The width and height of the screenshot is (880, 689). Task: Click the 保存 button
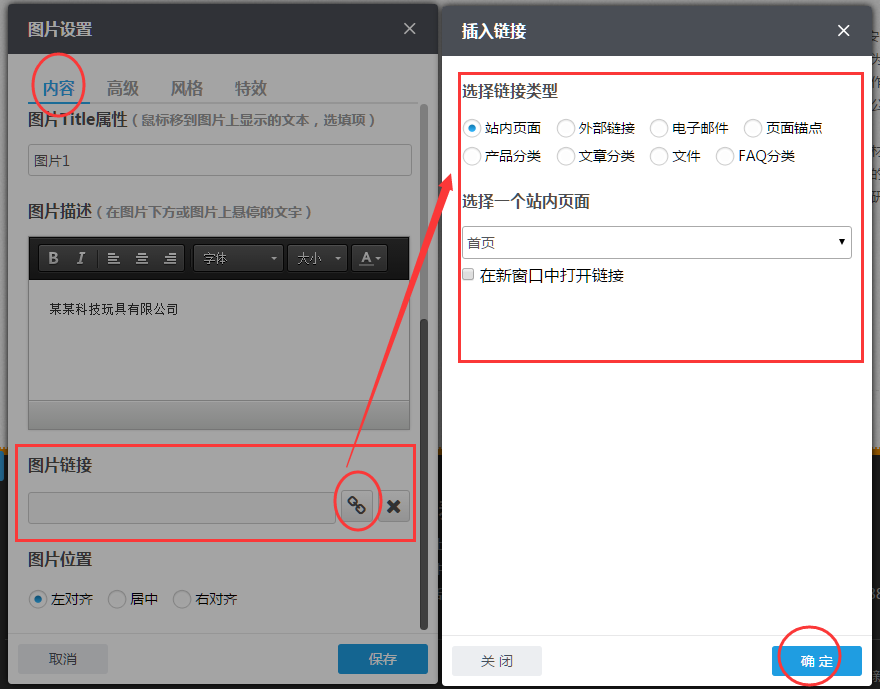382,659
